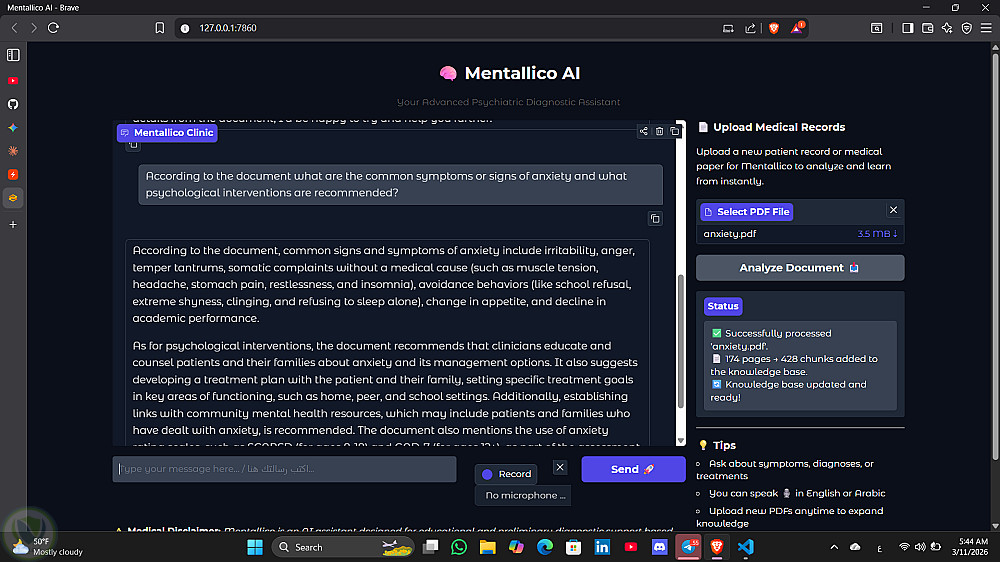Open the volume control in system tray
1000x562 pixels.
(920, 547)
